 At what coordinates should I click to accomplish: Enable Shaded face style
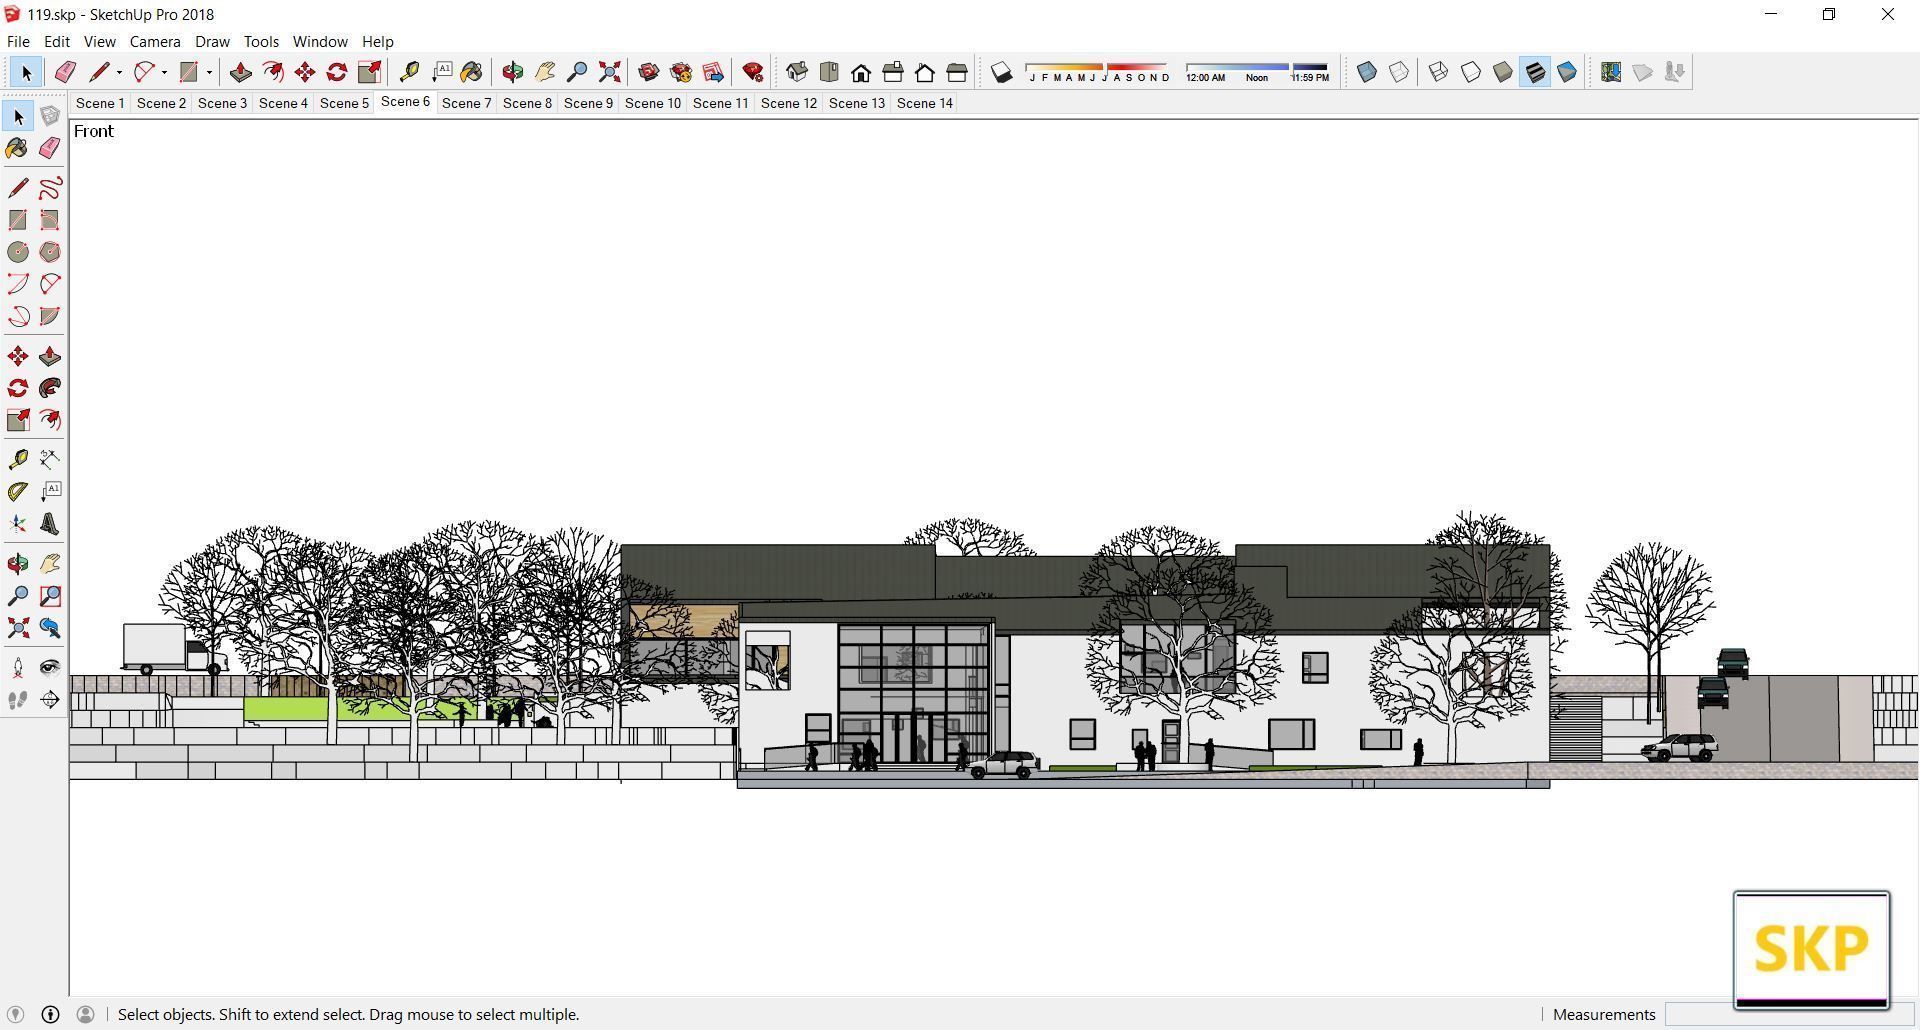1502,72
